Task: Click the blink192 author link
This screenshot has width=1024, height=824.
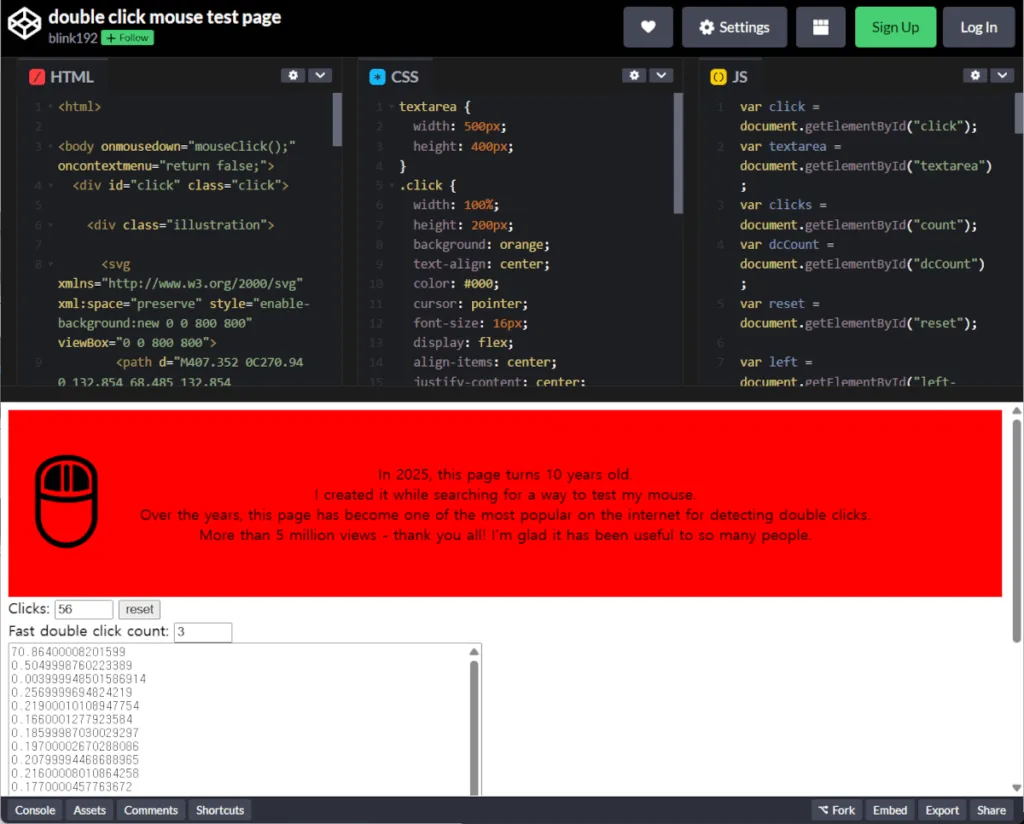Action: pos(72,38)
